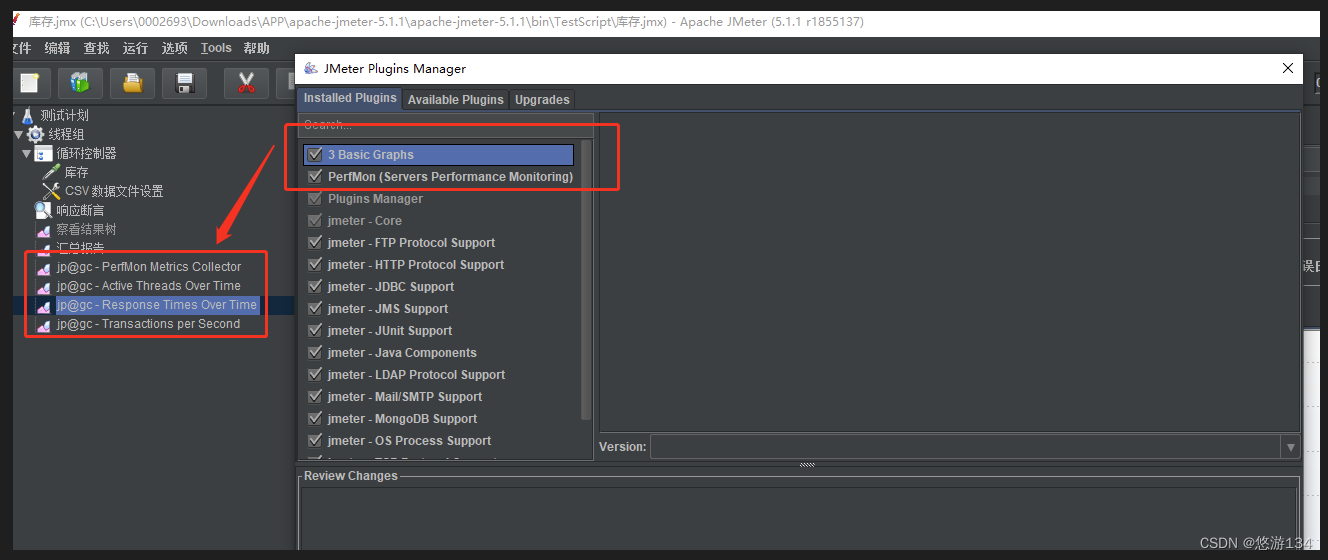Screen dimensions: 1328x560
Task: Click the plugin list vertical scrollbar
Action: 587,280
